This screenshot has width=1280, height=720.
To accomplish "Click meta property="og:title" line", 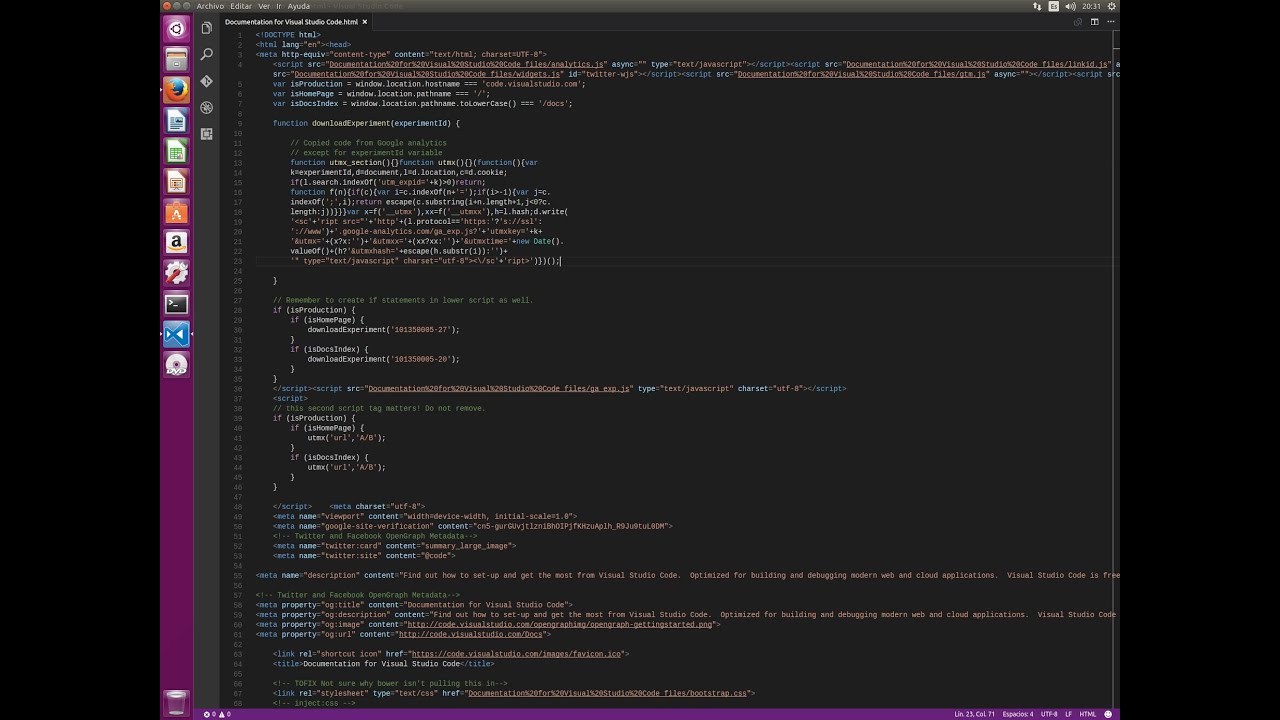I will click(x=414, y=605).
